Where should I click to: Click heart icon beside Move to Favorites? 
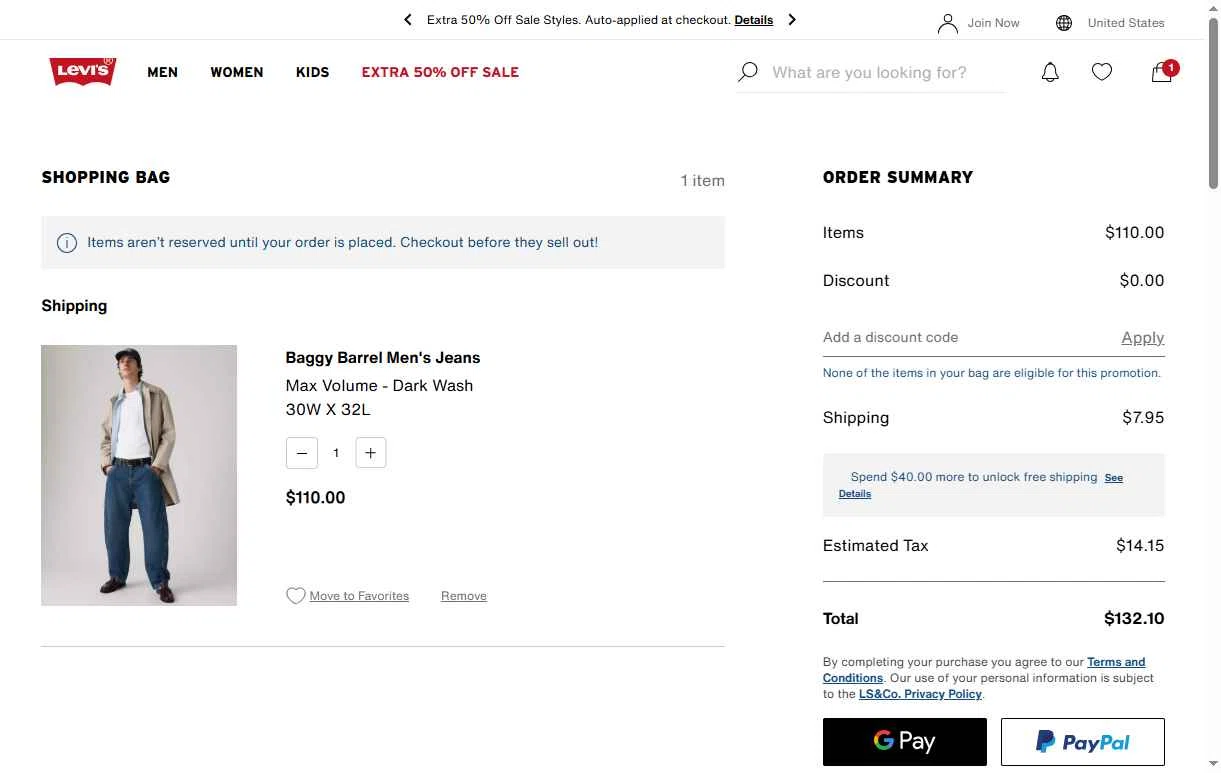click(x=295, y=596)
